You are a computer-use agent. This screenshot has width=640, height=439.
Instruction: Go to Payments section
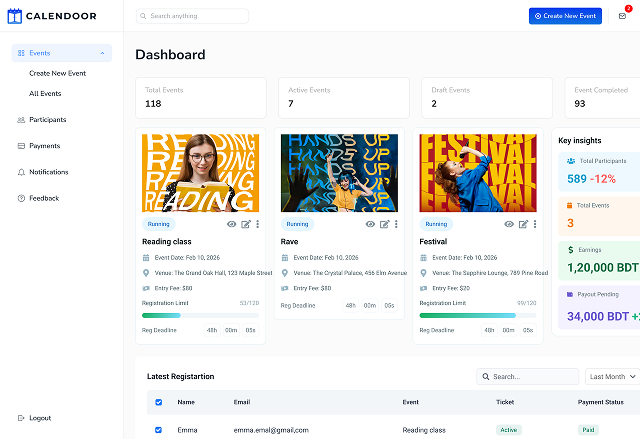click(44, 146)
